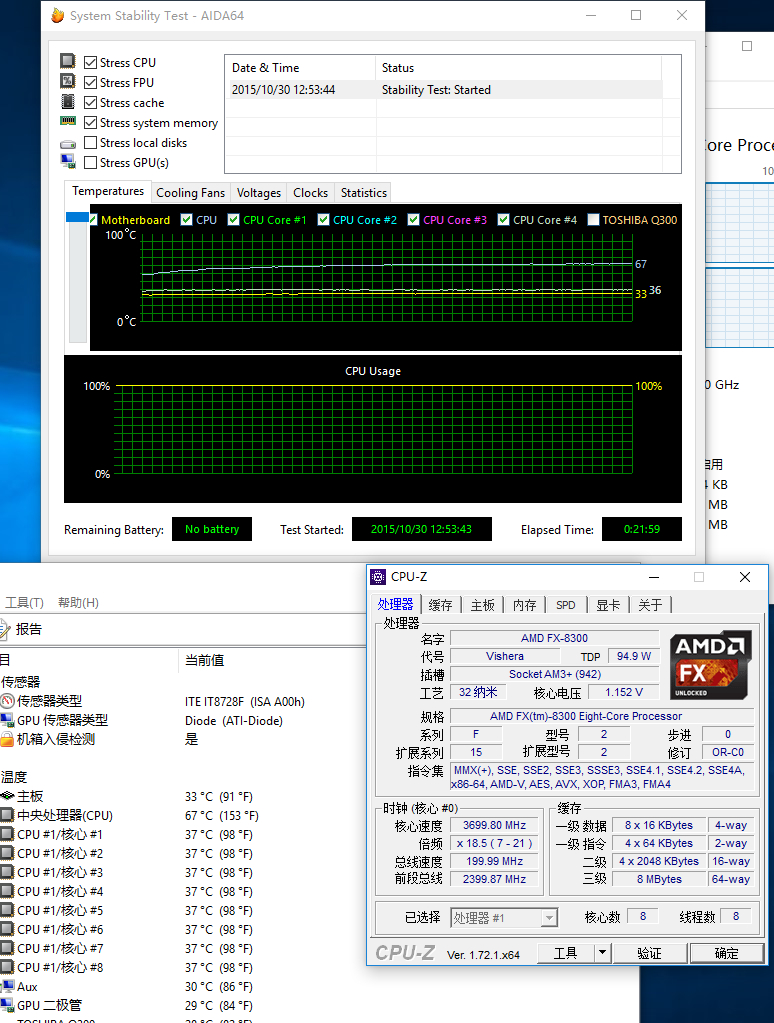The image size is (774, 1023).
Task: Open the 关于 tab in CPU-Z
Action: tap(650, 605)
